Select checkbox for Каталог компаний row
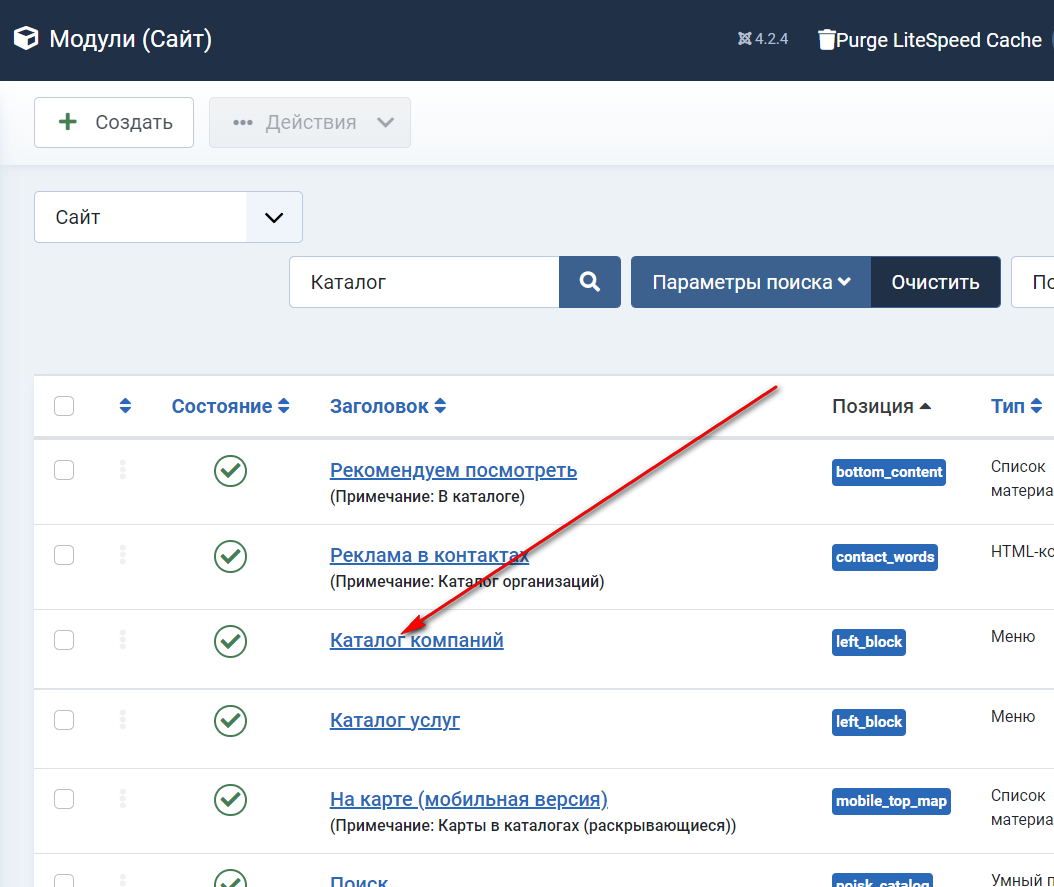The image size is (1054, 887). 64,640
